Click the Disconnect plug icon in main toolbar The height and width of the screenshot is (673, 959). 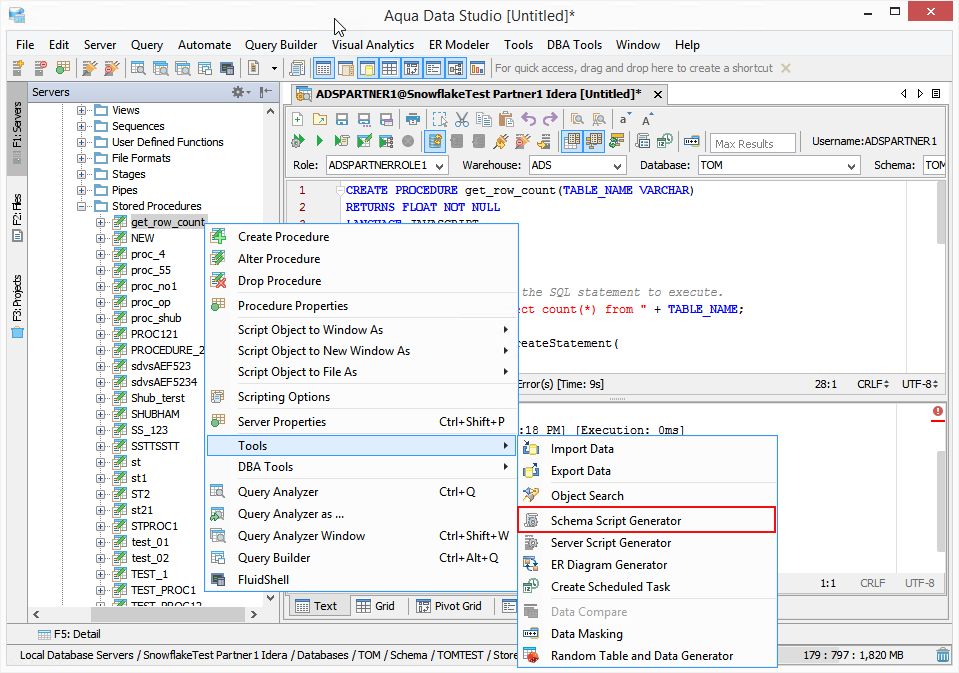coord(111,68)
